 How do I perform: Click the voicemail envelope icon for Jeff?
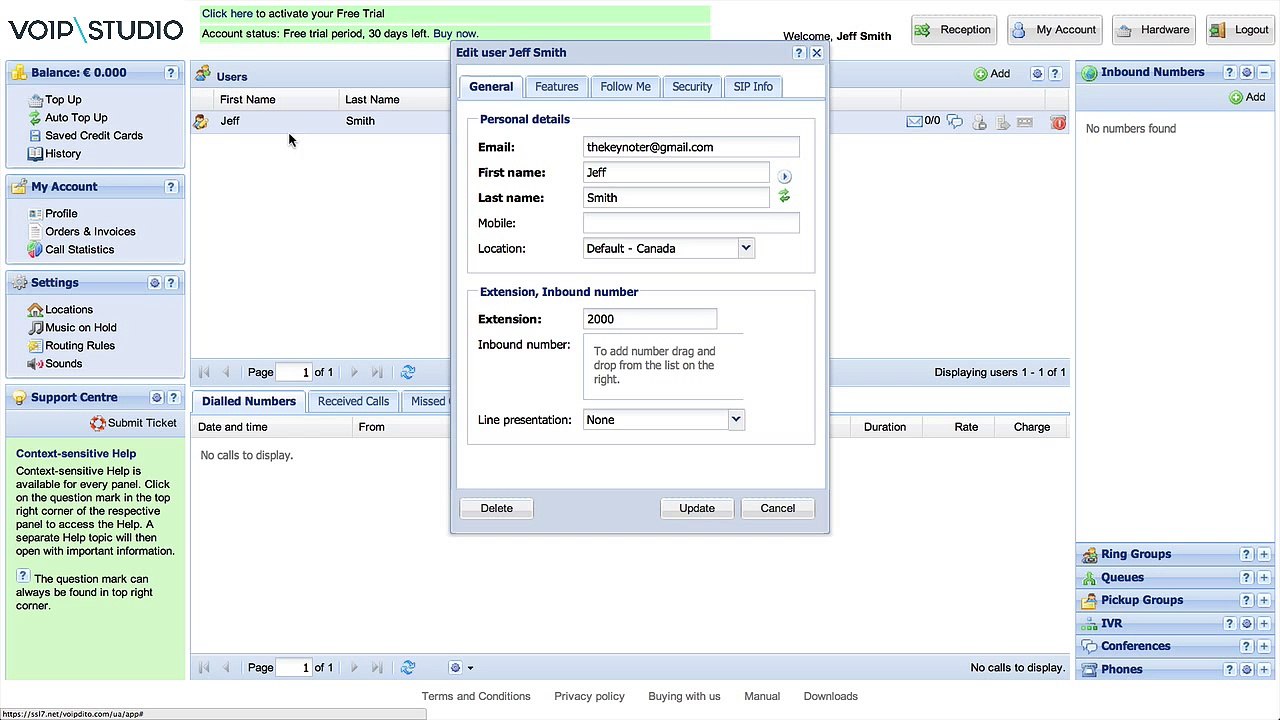914,121
